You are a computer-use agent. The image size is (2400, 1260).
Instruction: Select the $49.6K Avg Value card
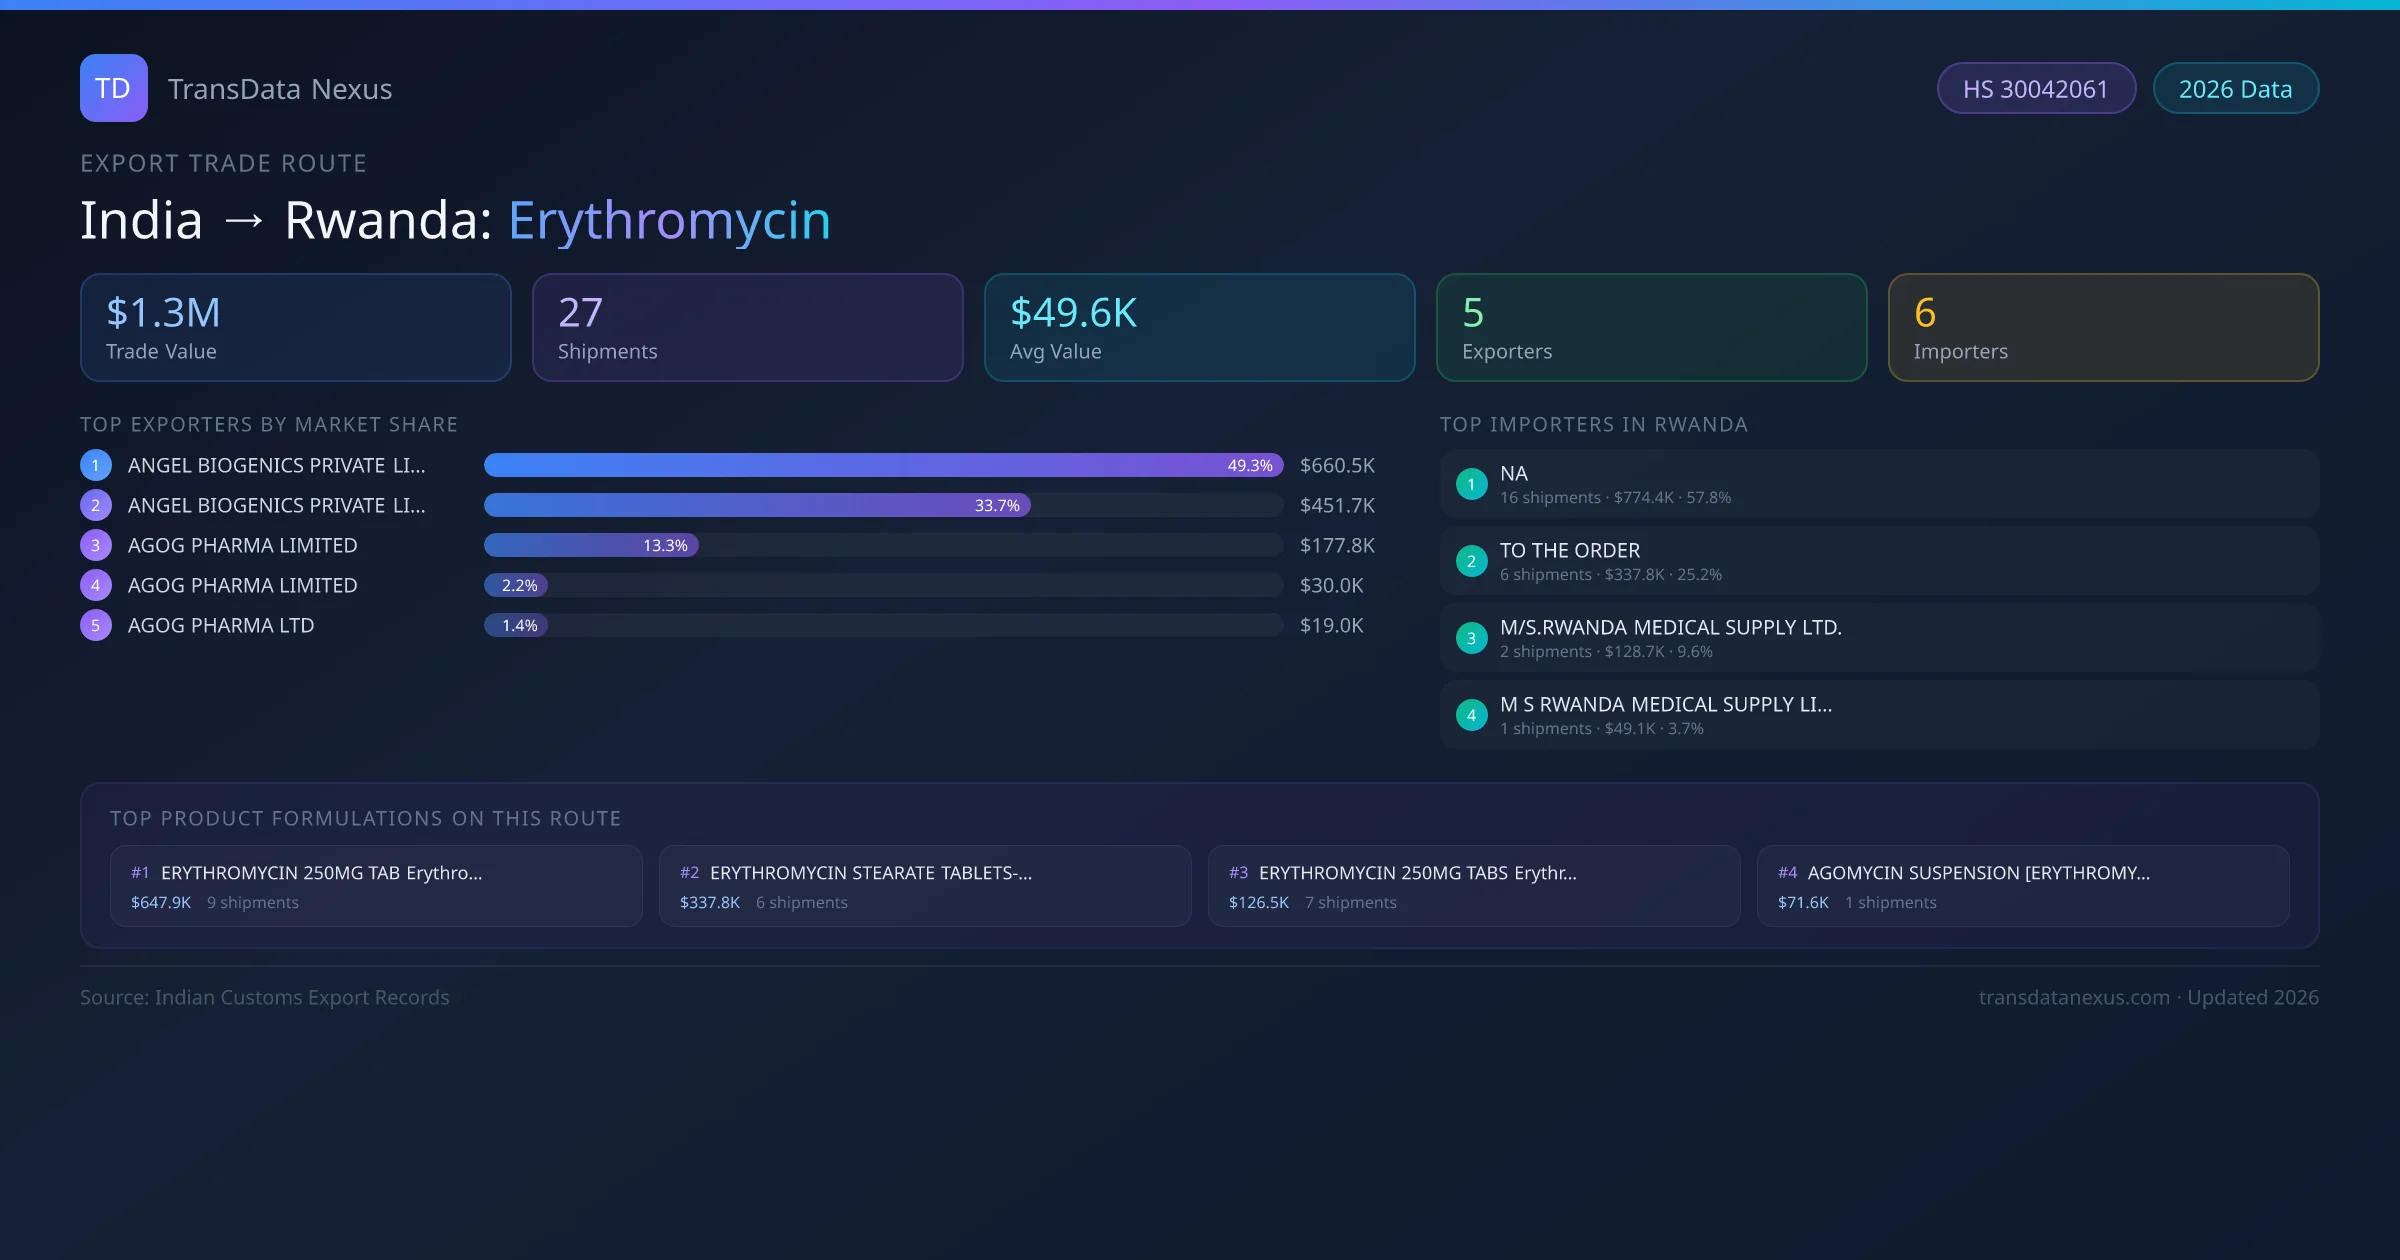pyautogui.click(x=1199, y=327)
